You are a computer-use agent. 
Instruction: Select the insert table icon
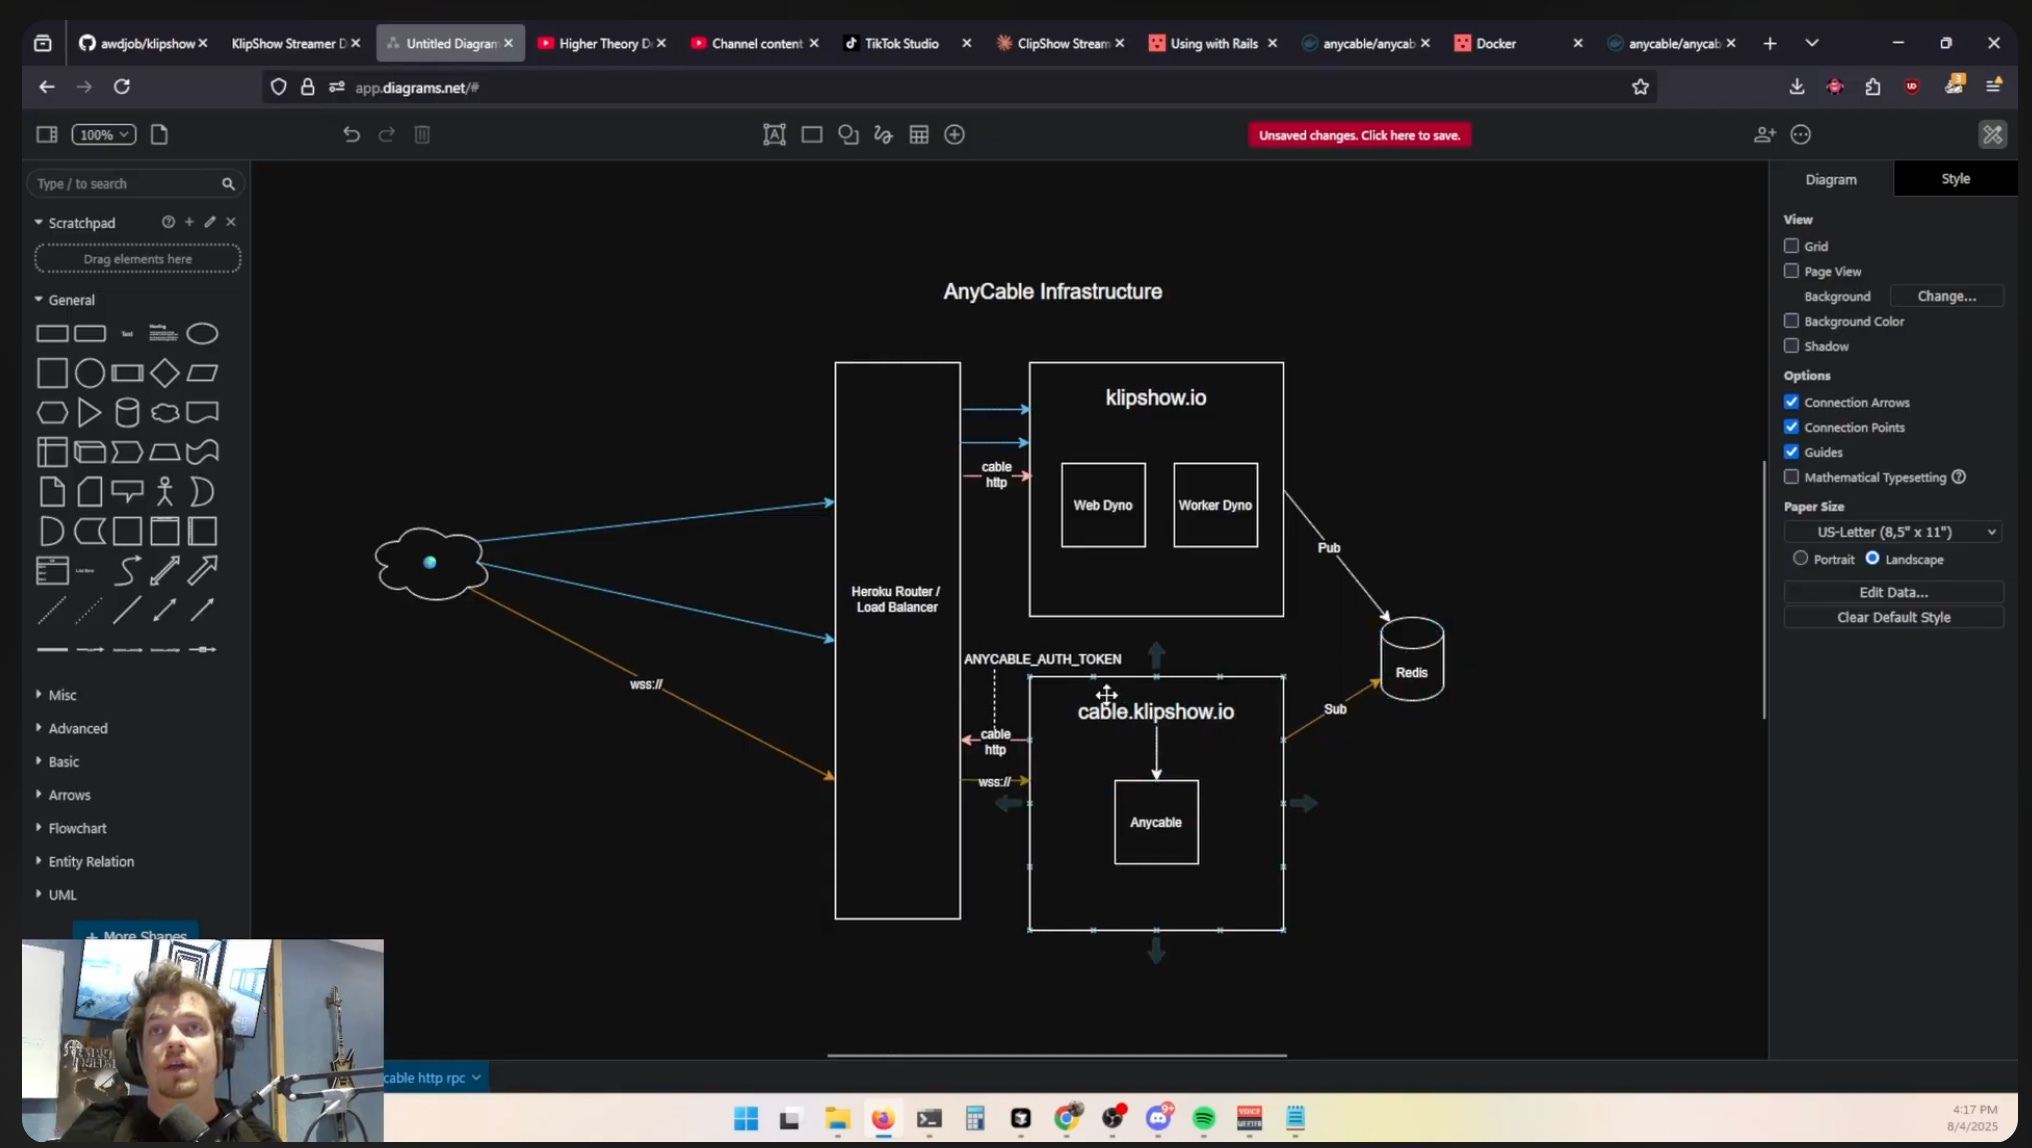[919, 134]
